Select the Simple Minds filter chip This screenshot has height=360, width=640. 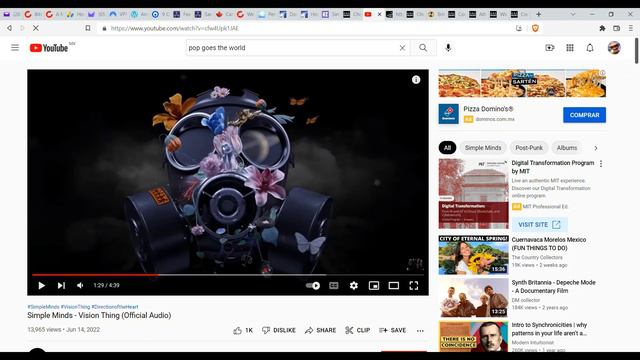pyautogui.click(x=483, y=148)
